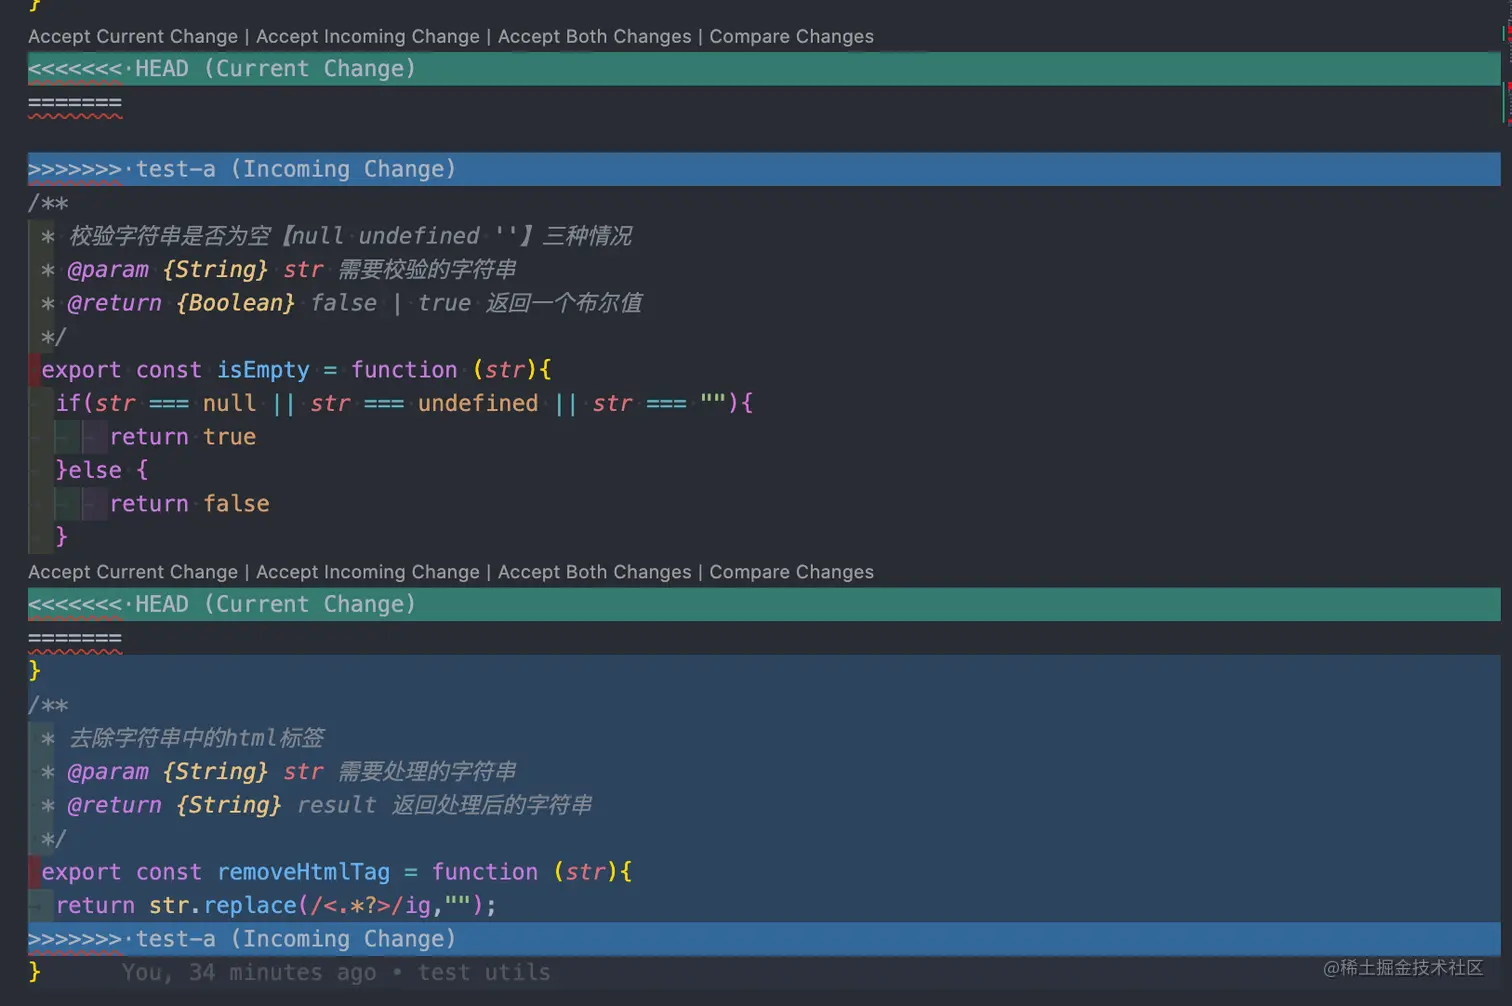Click the 'return true' line
The width and height of the screenshot is (1512, 1006).
pos(183,437)
